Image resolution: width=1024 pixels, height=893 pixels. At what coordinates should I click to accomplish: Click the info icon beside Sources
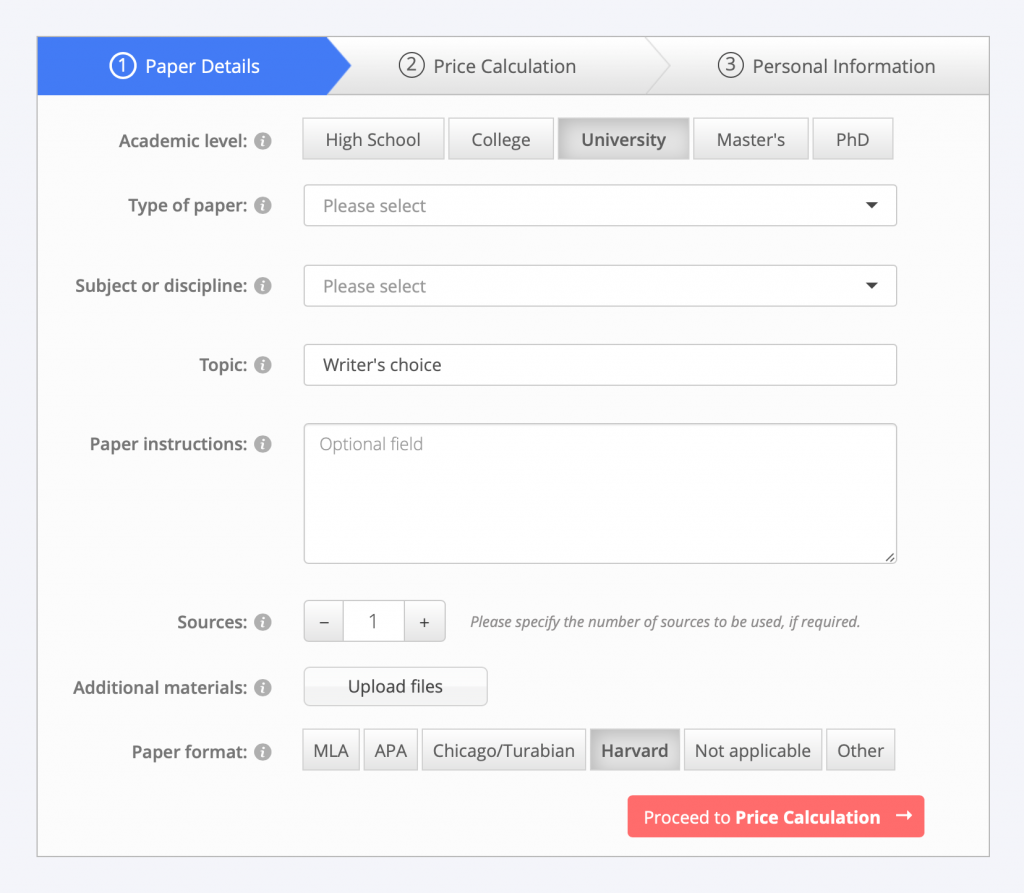tap(263, 622)
